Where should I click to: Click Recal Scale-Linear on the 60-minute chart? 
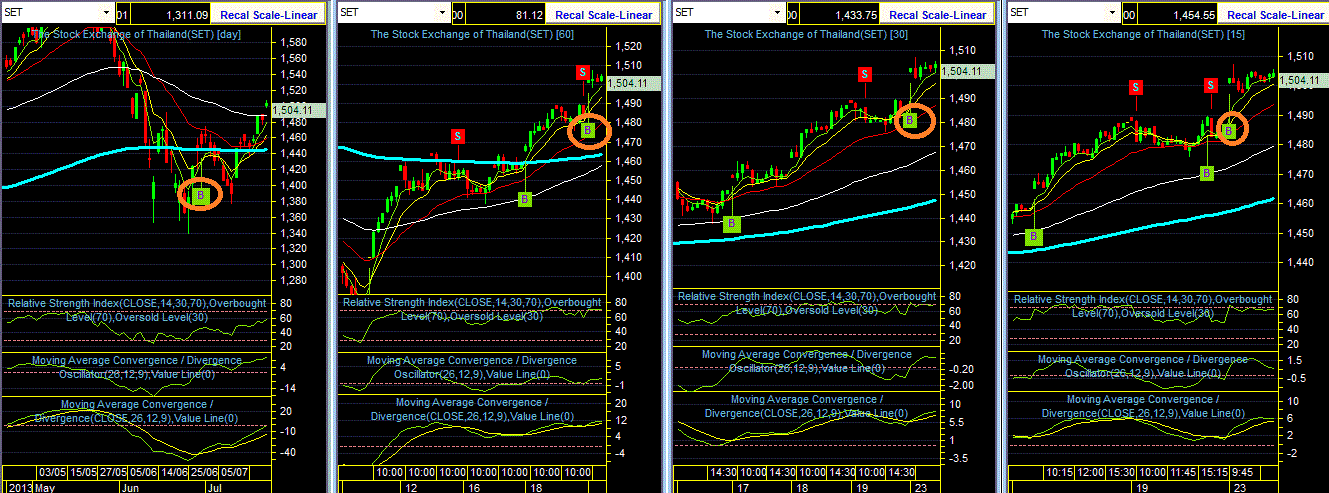pos(604,14)
